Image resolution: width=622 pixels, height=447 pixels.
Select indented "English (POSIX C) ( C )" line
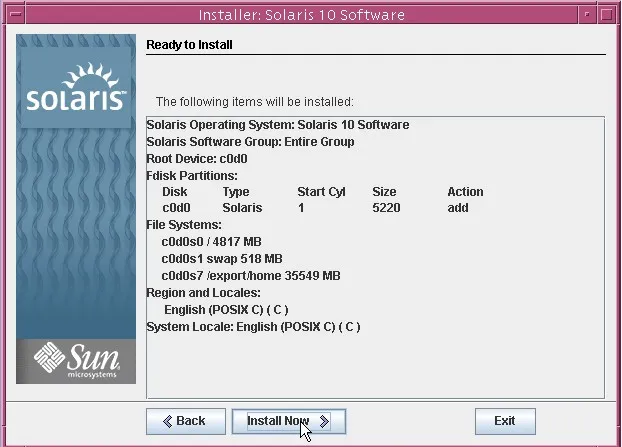coord(226,310)
